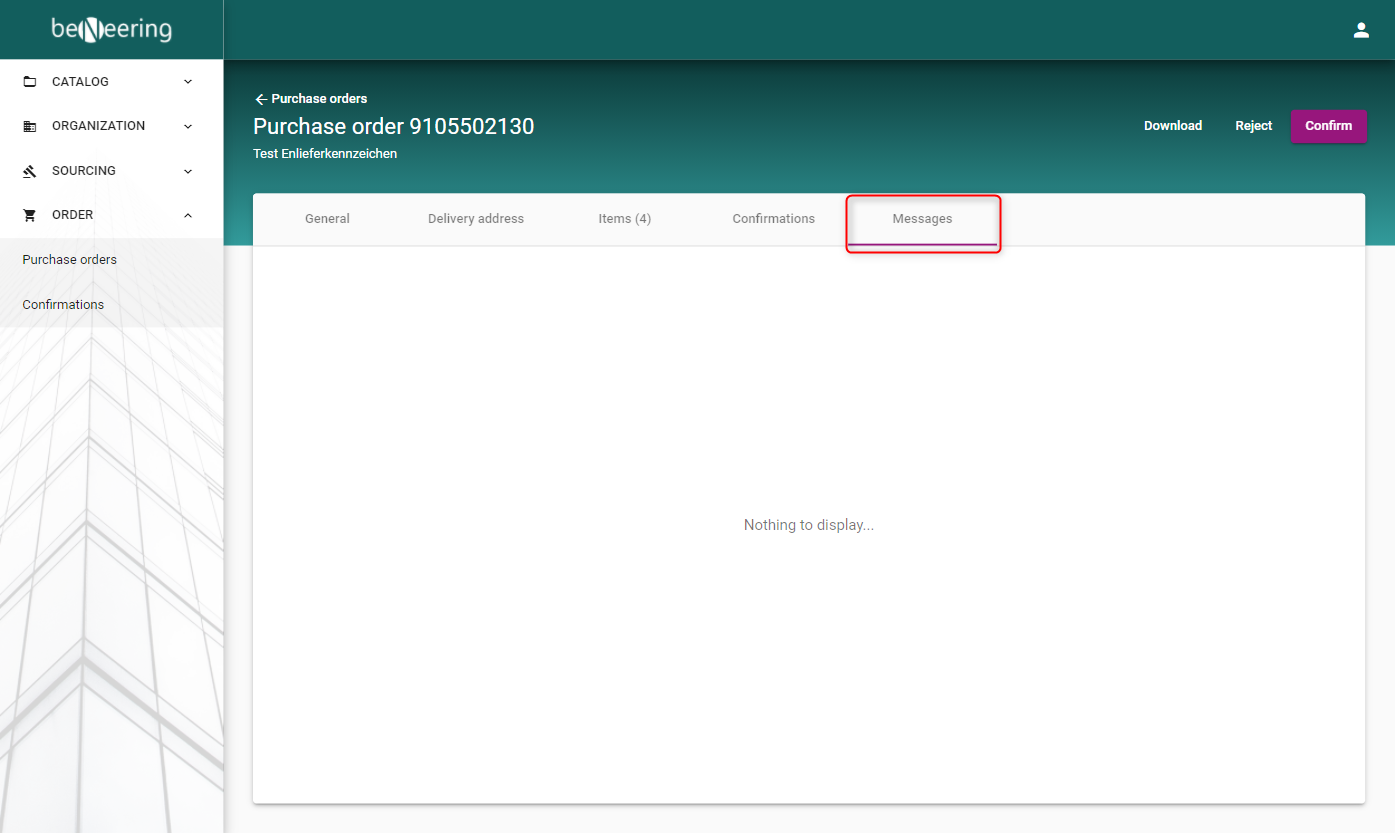Click the Catalog folder icon
The image size is (1395, 833).
(30, 82)
